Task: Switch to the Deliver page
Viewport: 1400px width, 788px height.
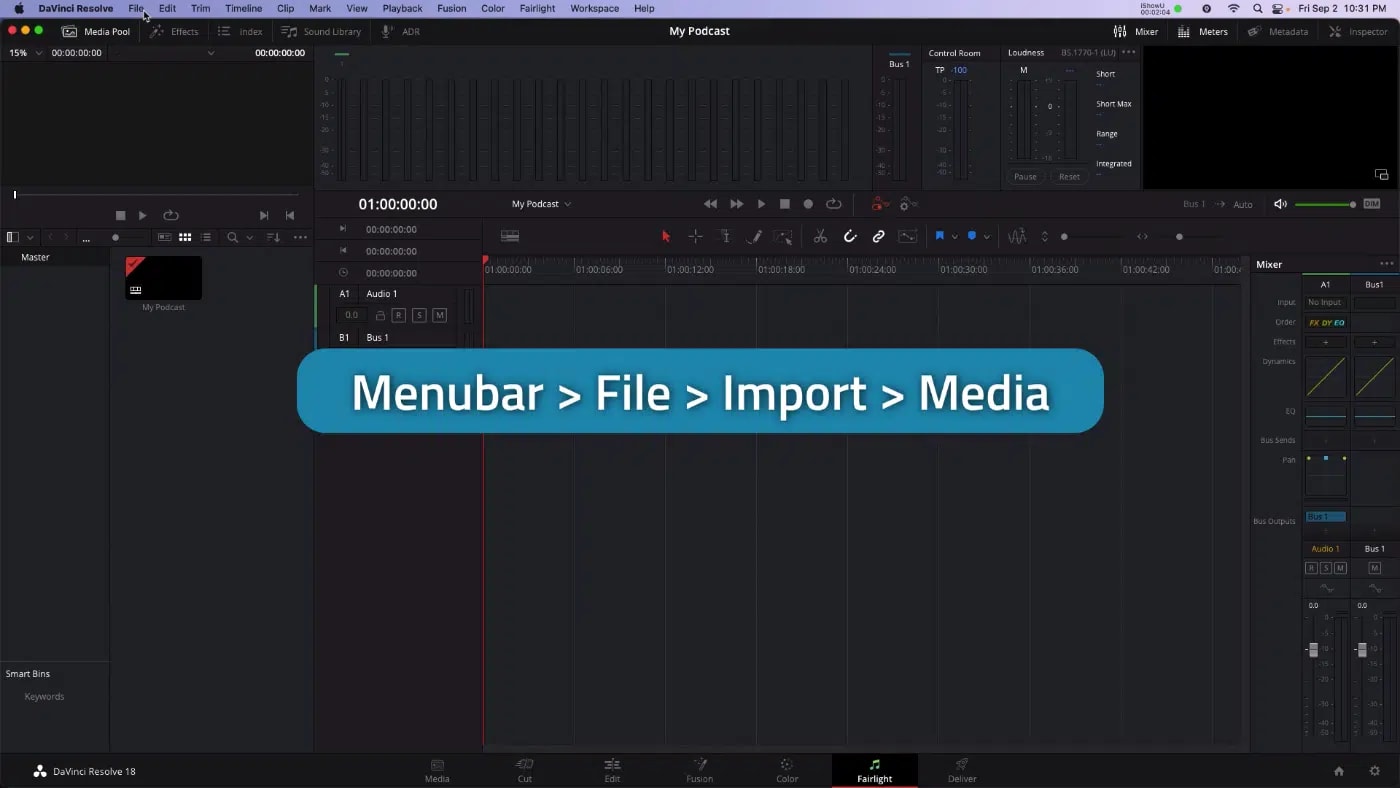Action: point(960,771)
